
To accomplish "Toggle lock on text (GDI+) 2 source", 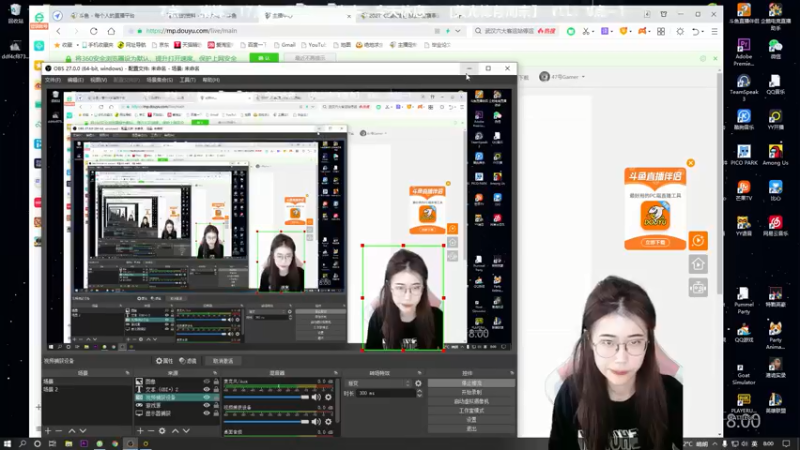I will [x=216, y=389].
